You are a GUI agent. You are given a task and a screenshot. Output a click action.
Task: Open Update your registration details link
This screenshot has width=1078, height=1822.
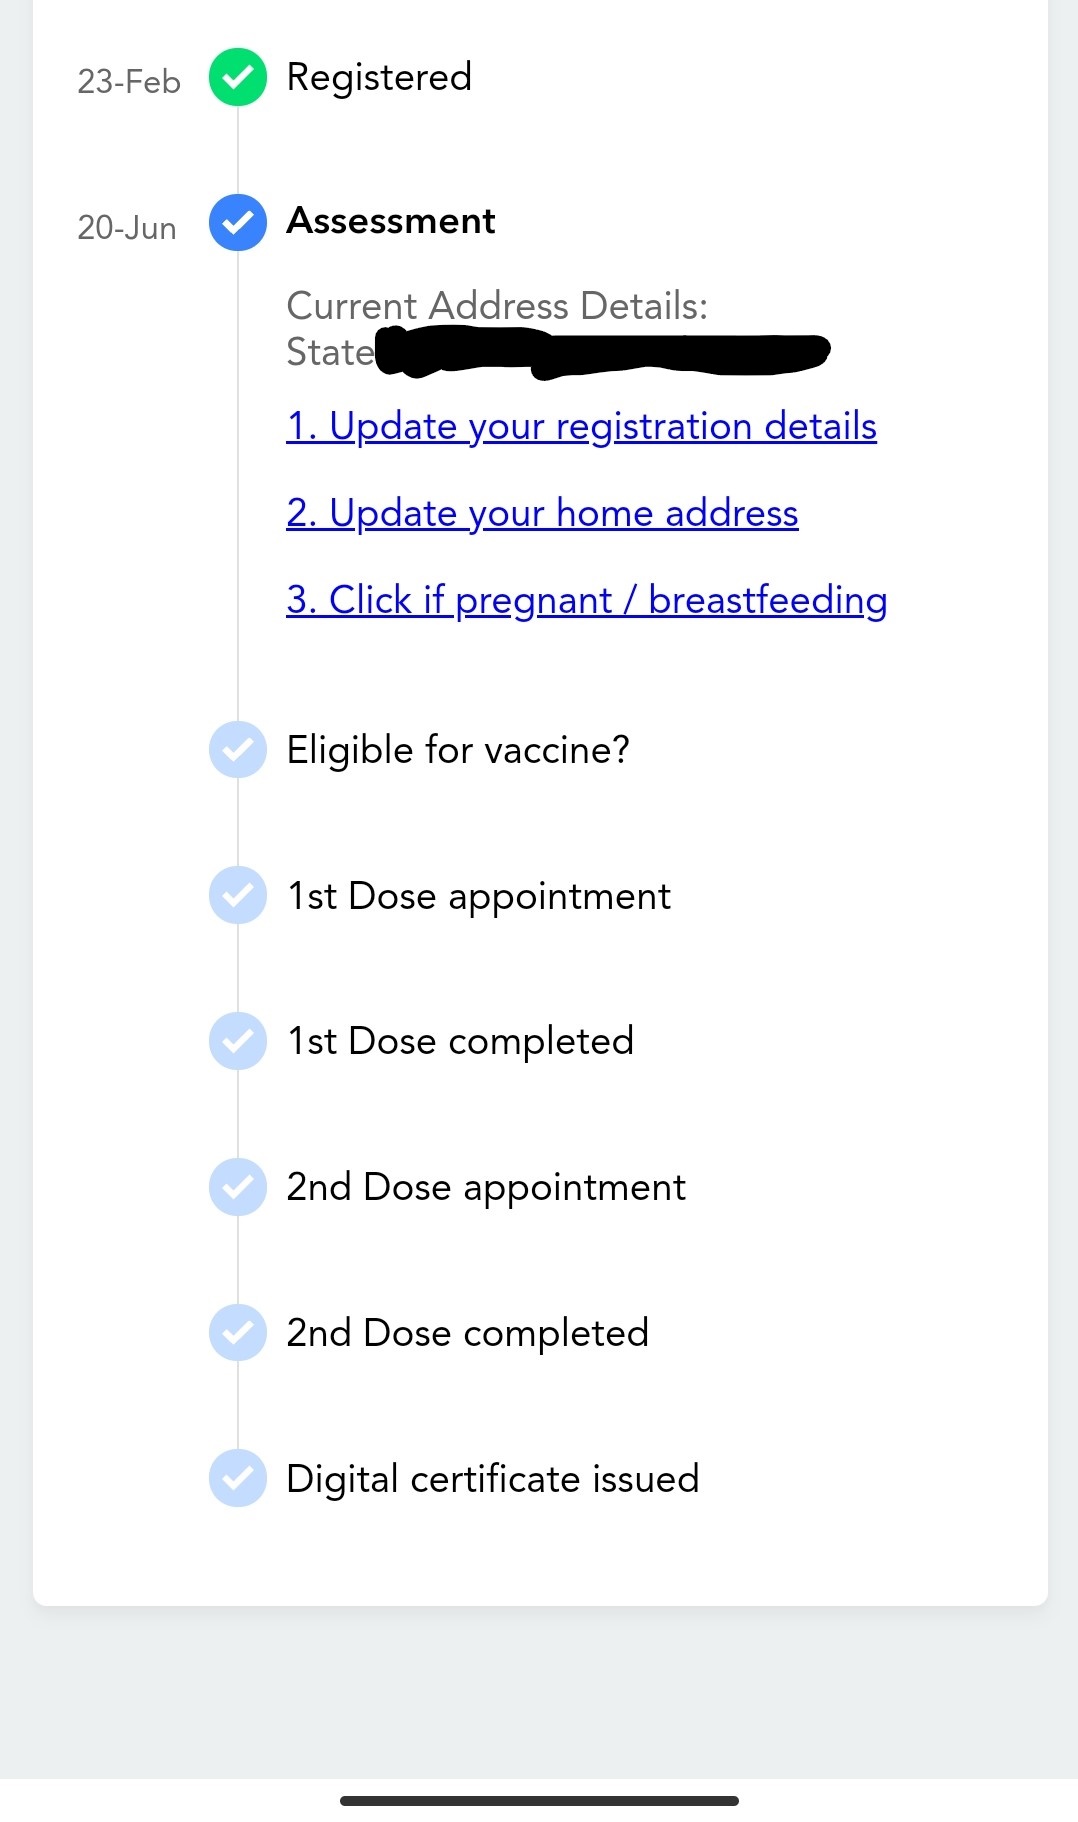coord(581,426)
